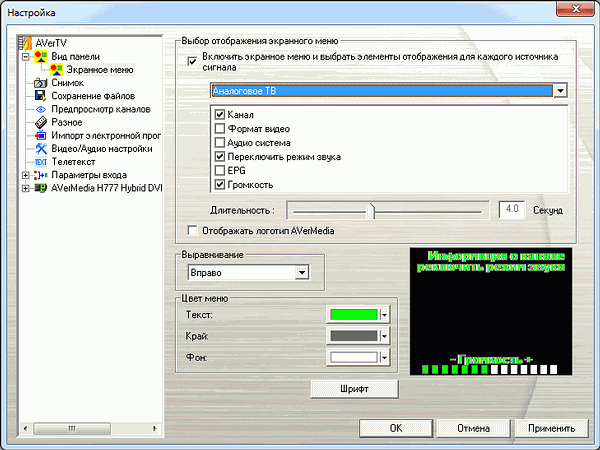The image size is (600, 450).
Task: Expand the AVerMedia H777 Hybrid node
Action: pos(26,188)
